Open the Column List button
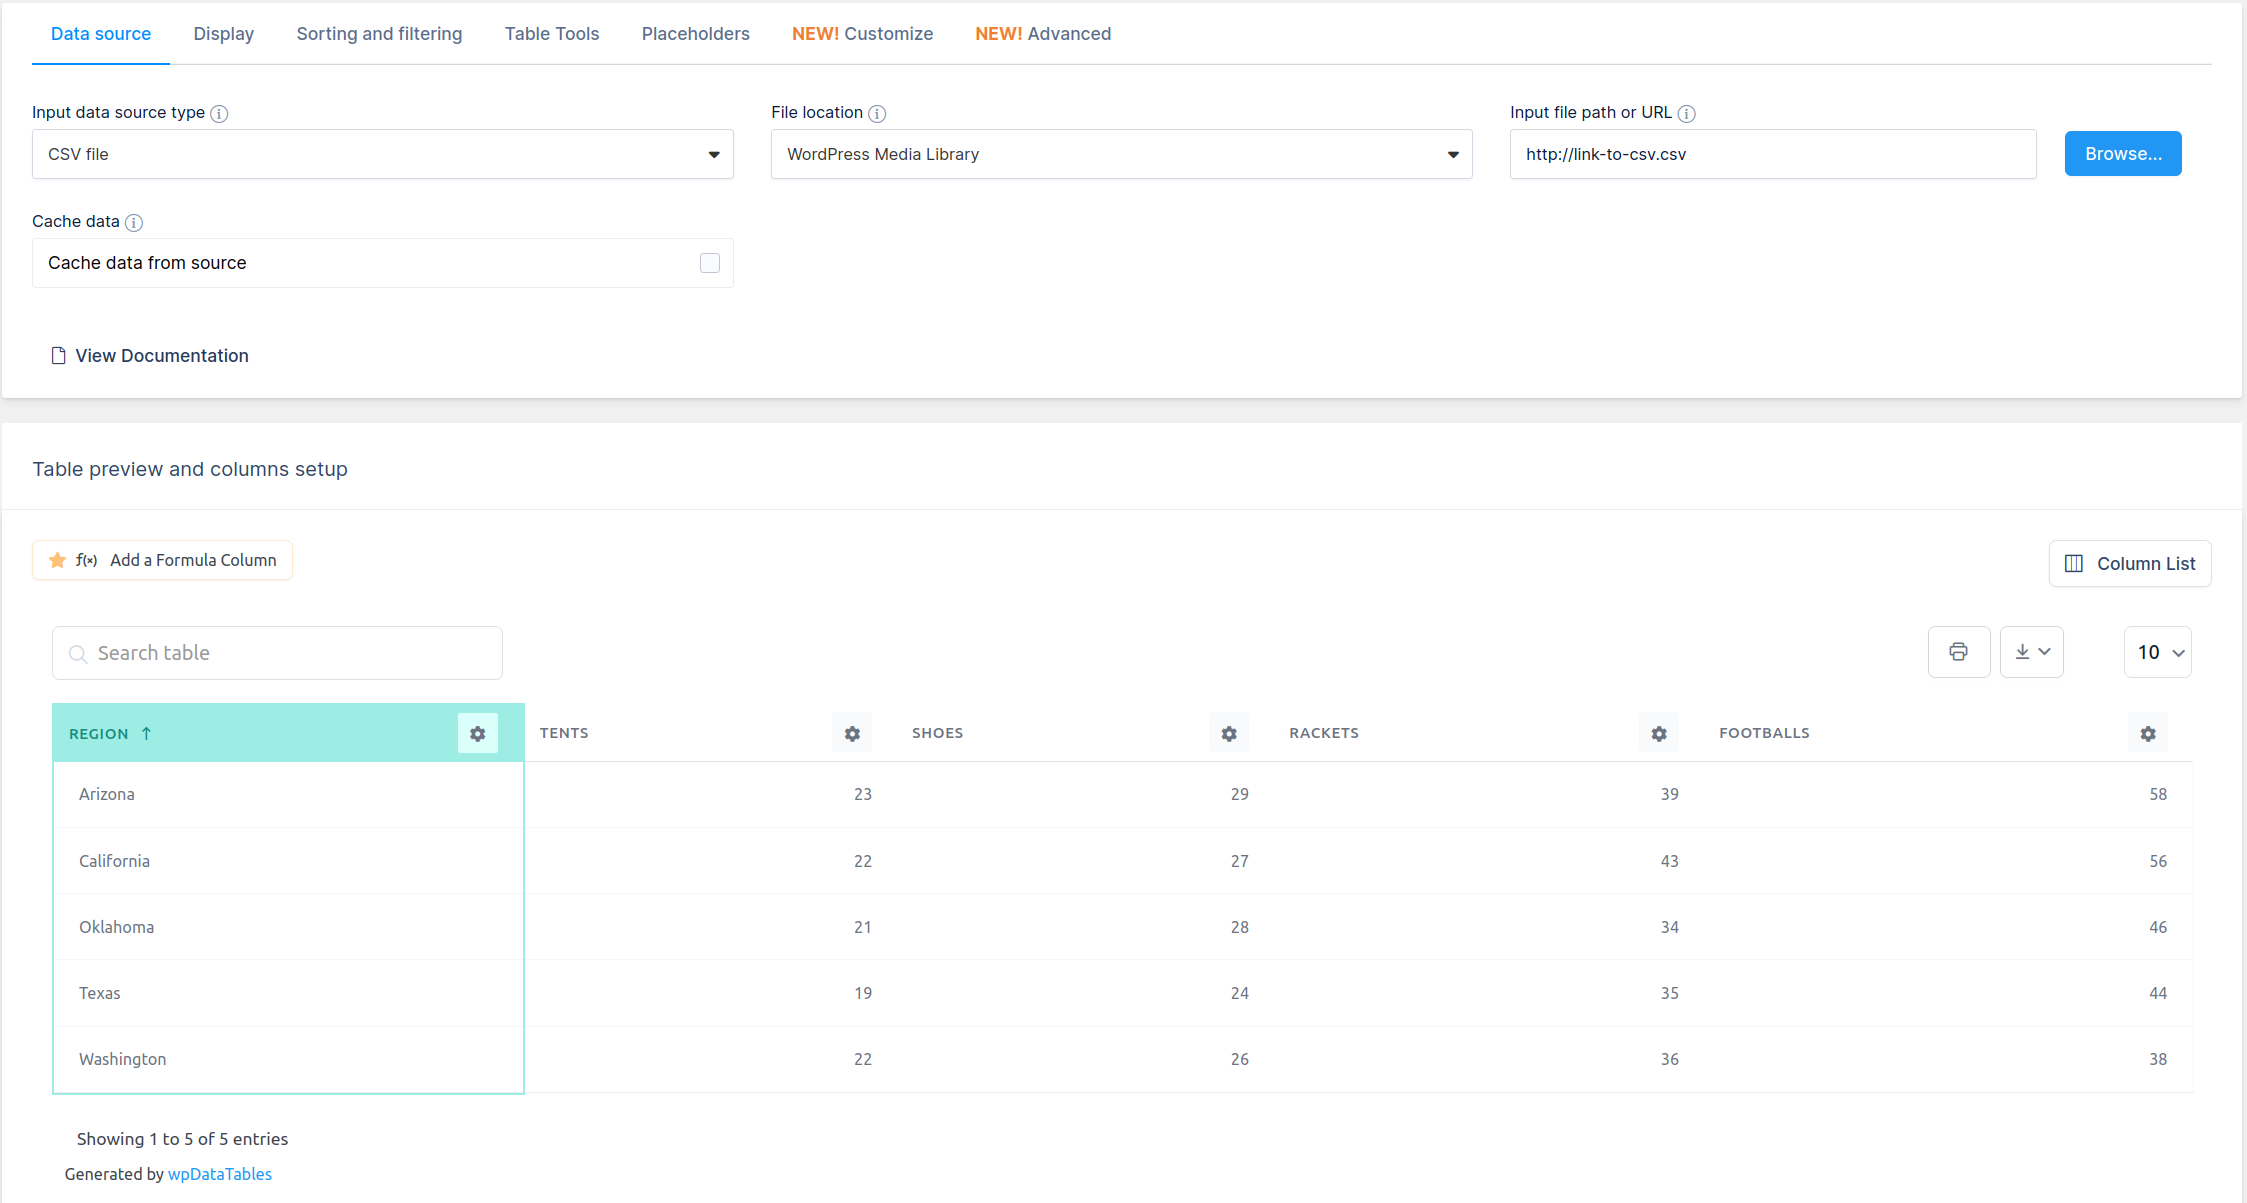 click(x=2130, y=564)
